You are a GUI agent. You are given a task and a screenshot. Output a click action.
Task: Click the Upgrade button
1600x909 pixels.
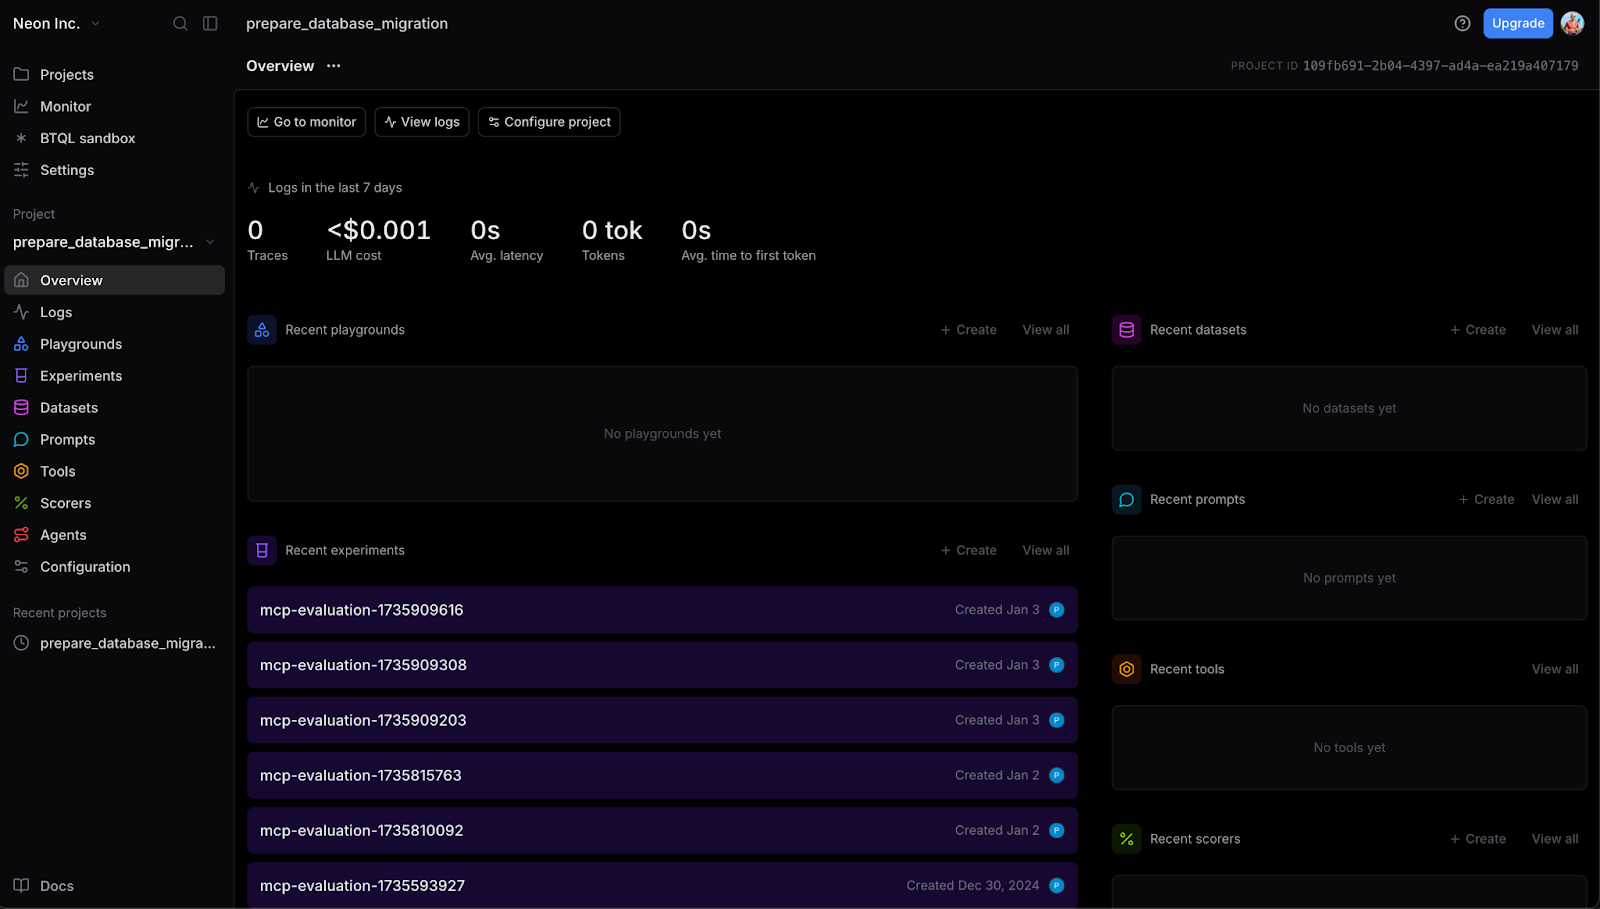pos(1517,23)
